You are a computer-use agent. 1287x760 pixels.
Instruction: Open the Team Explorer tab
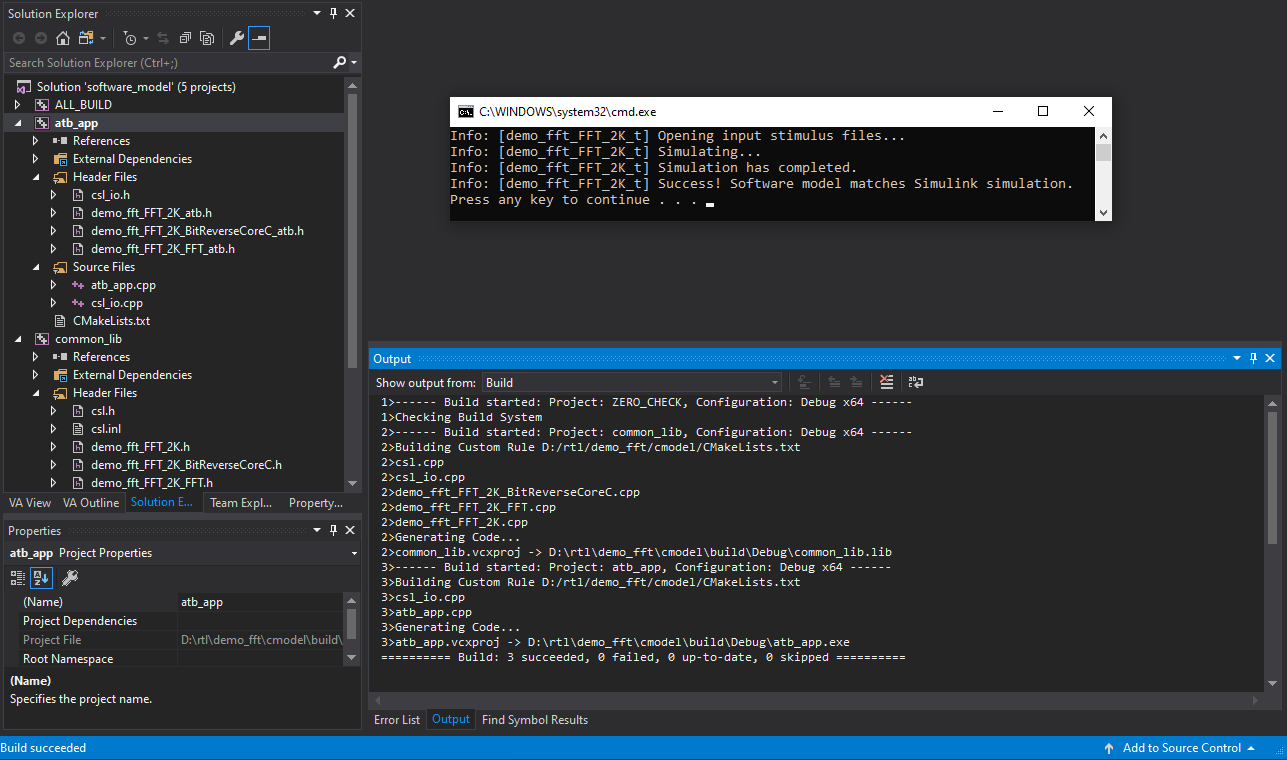point(240,503)
